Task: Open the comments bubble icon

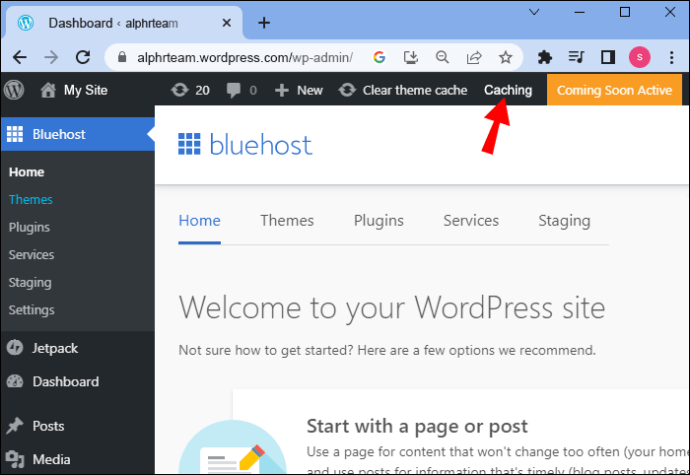Action: coord(233,90)
